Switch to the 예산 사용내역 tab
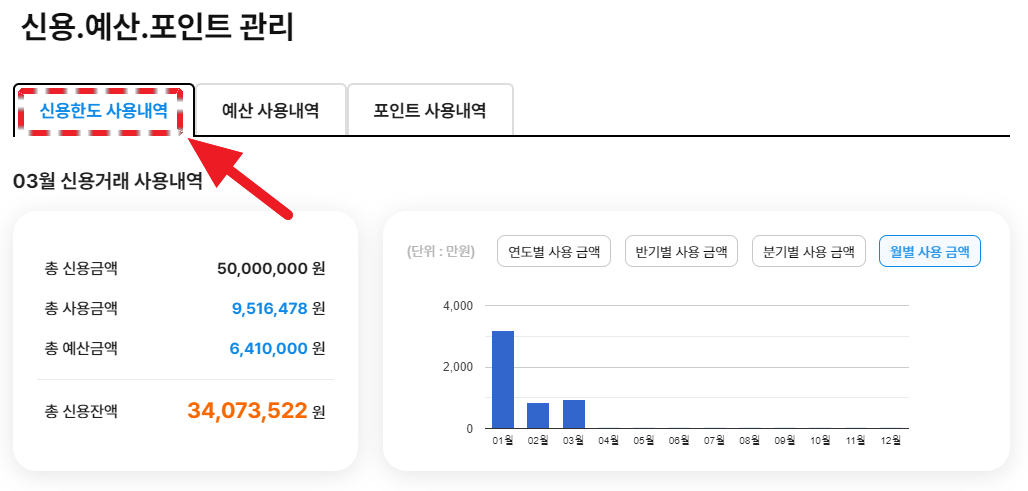This screenshot has height=491, width=1028. (x=270, y=110)
